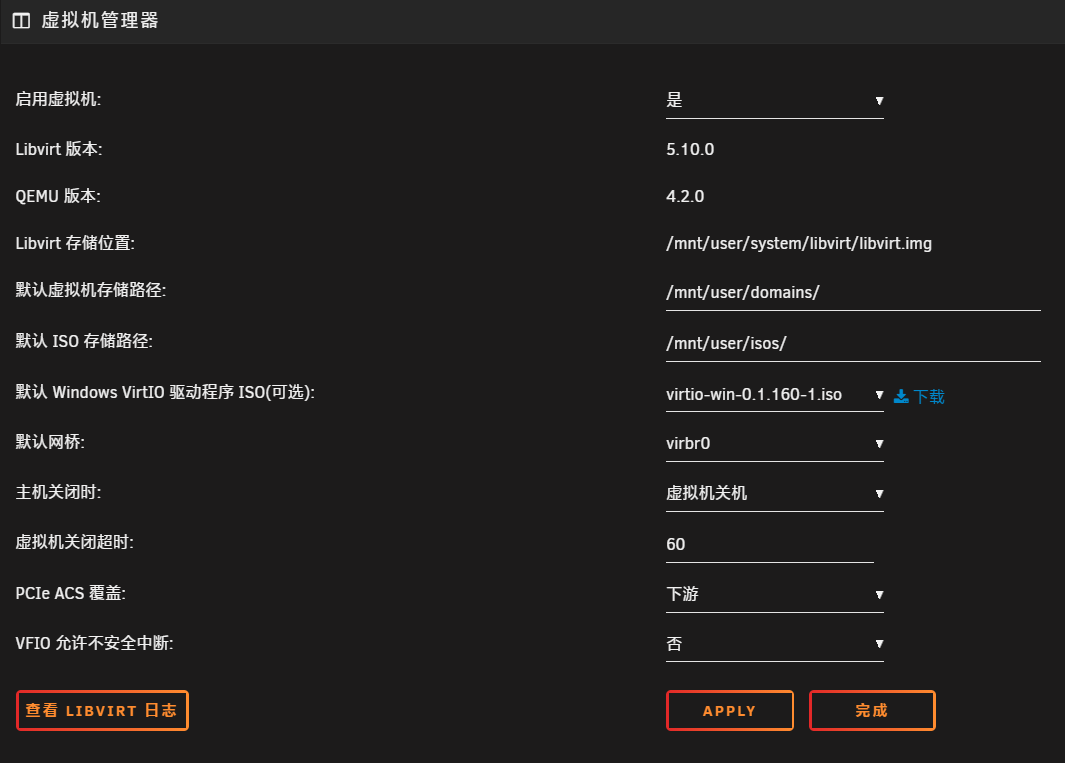Click the 查看 LIBVIRT 日志 button
Screen dimensions: 1065x763
click(102, 711)
